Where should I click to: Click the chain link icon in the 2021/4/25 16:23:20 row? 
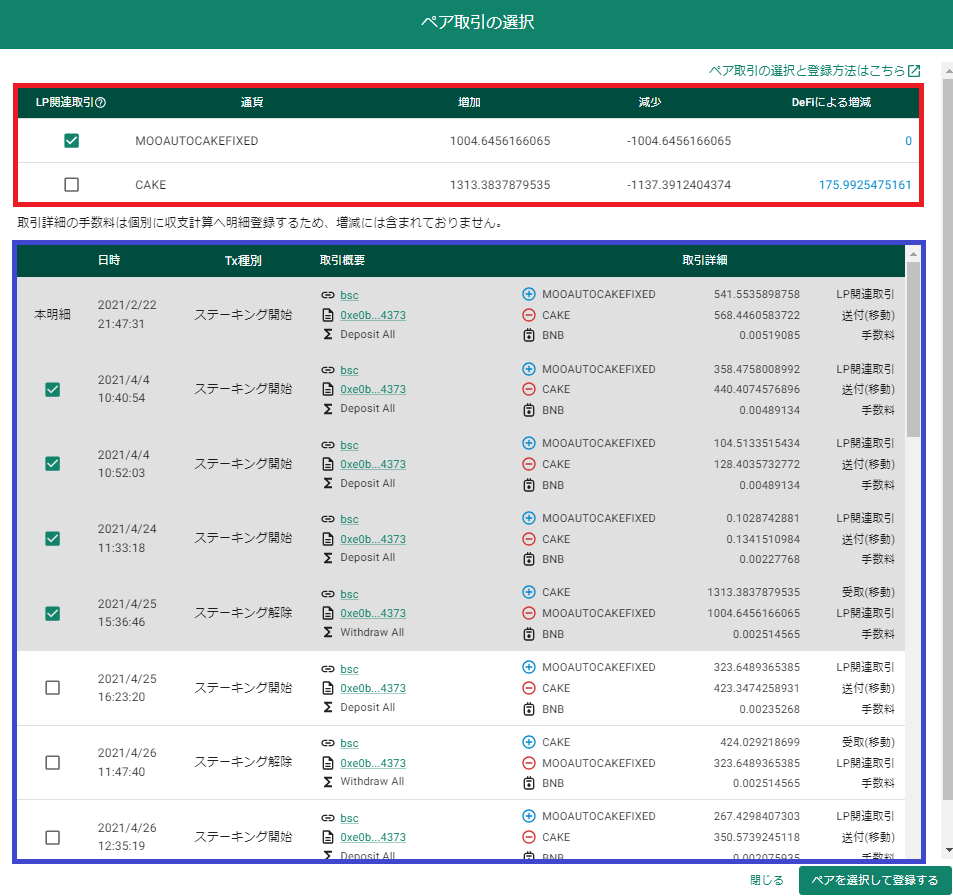[328, 669]
